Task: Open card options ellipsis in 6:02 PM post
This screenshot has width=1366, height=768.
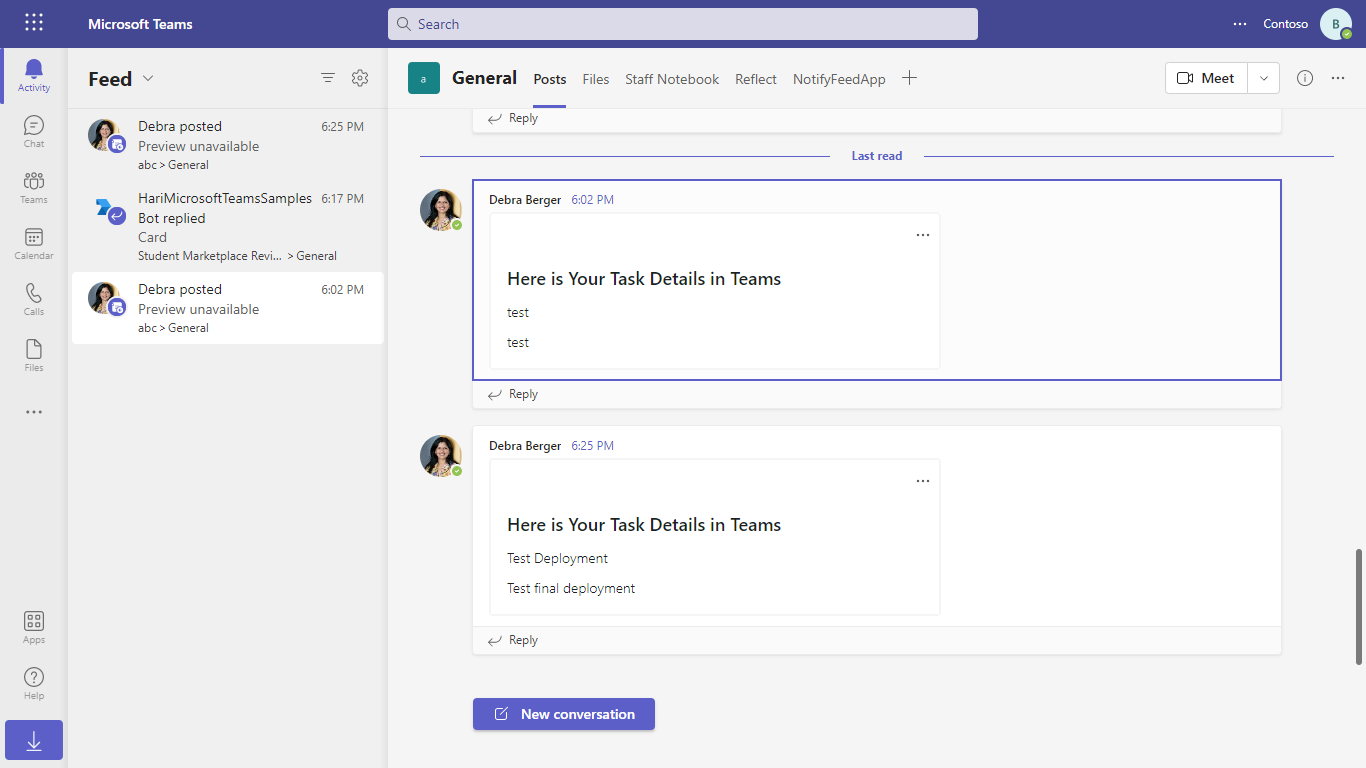Action: (x=923, y=235)
